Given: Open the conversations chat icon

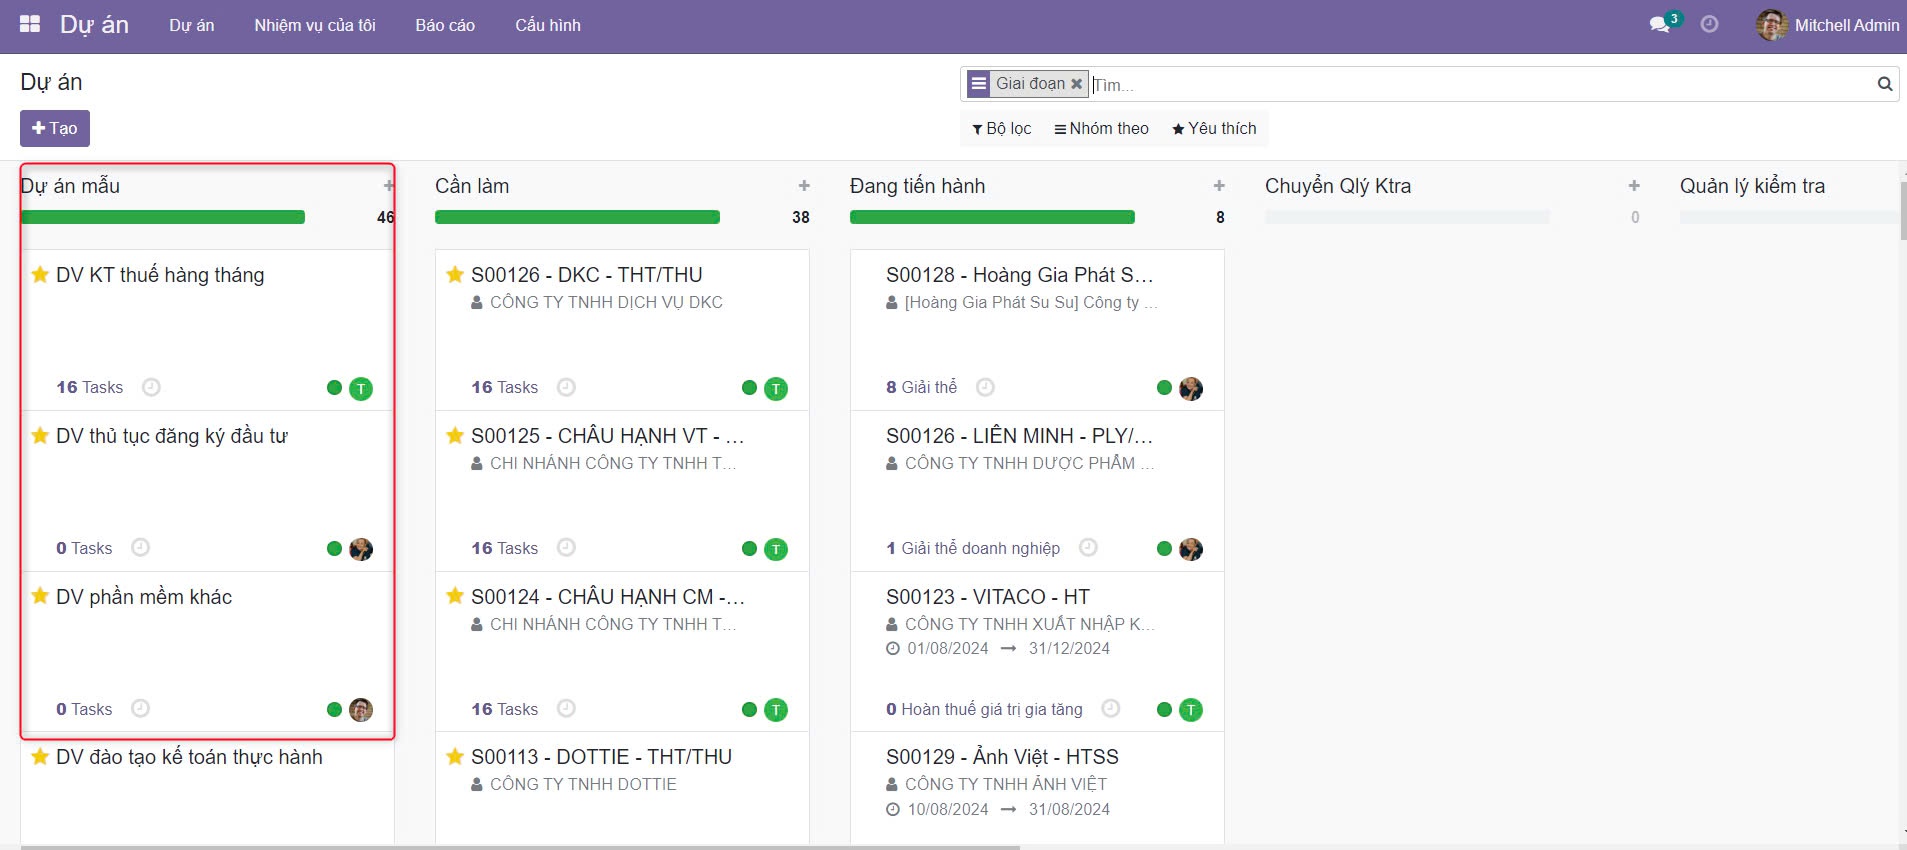Looking at the screenshot, I should click(x=1660, y=25).
